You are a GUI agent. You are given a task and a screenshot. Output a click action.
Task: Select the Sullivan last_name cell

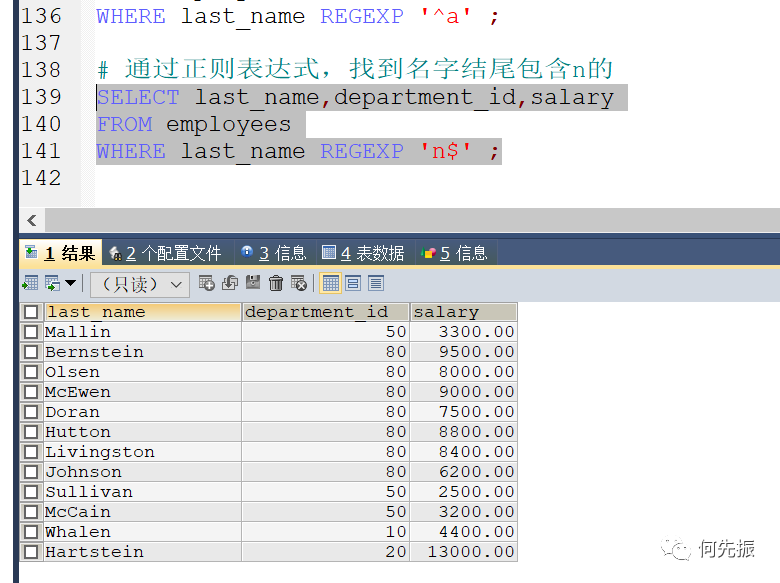point(142,491)
